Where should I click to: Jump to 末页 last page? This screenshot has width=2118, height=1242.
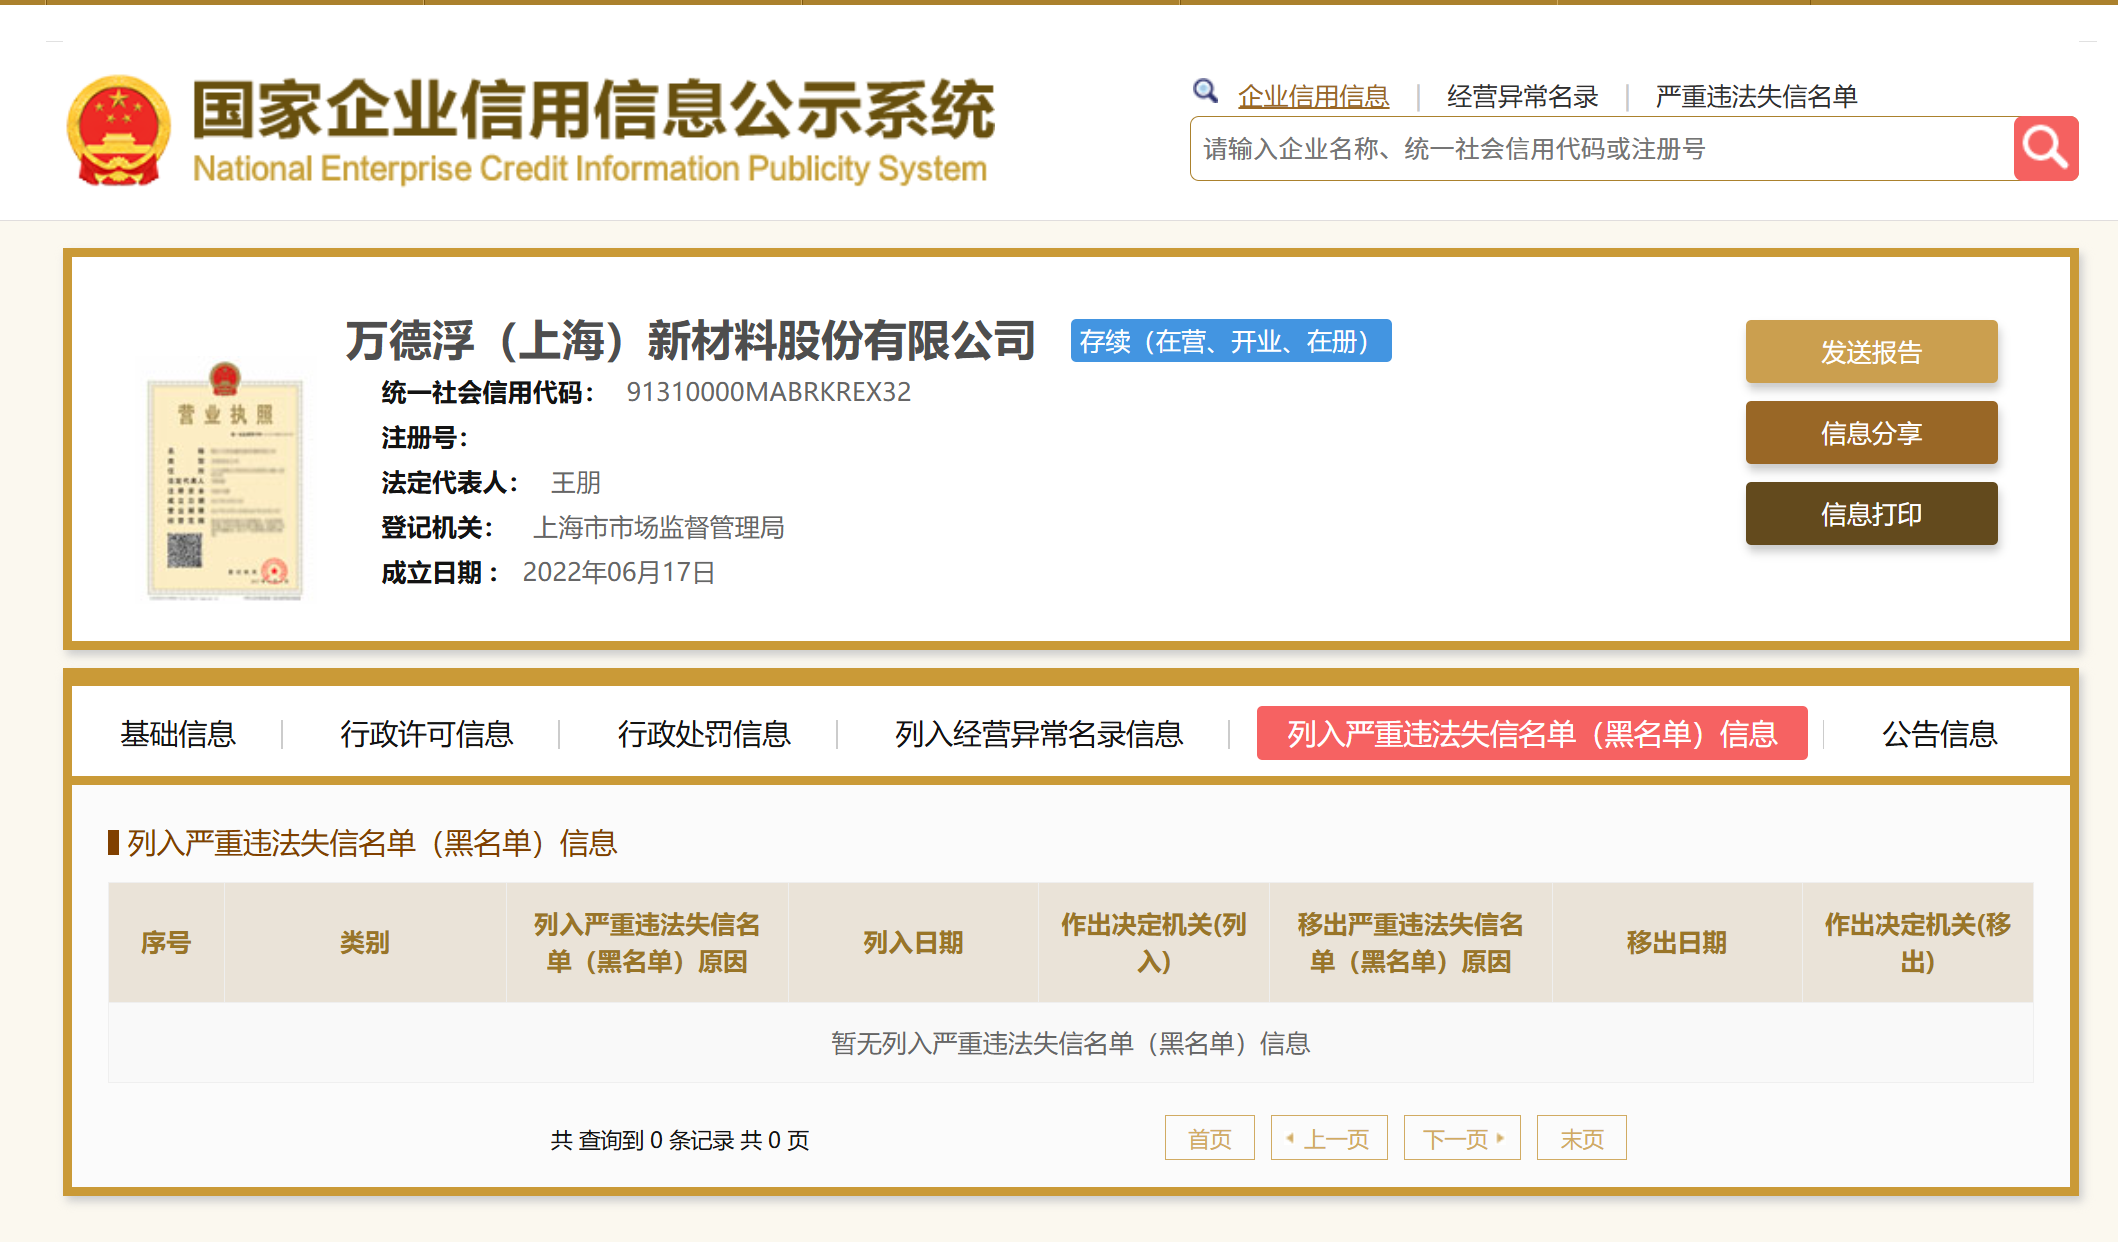click(1581, 1138)
